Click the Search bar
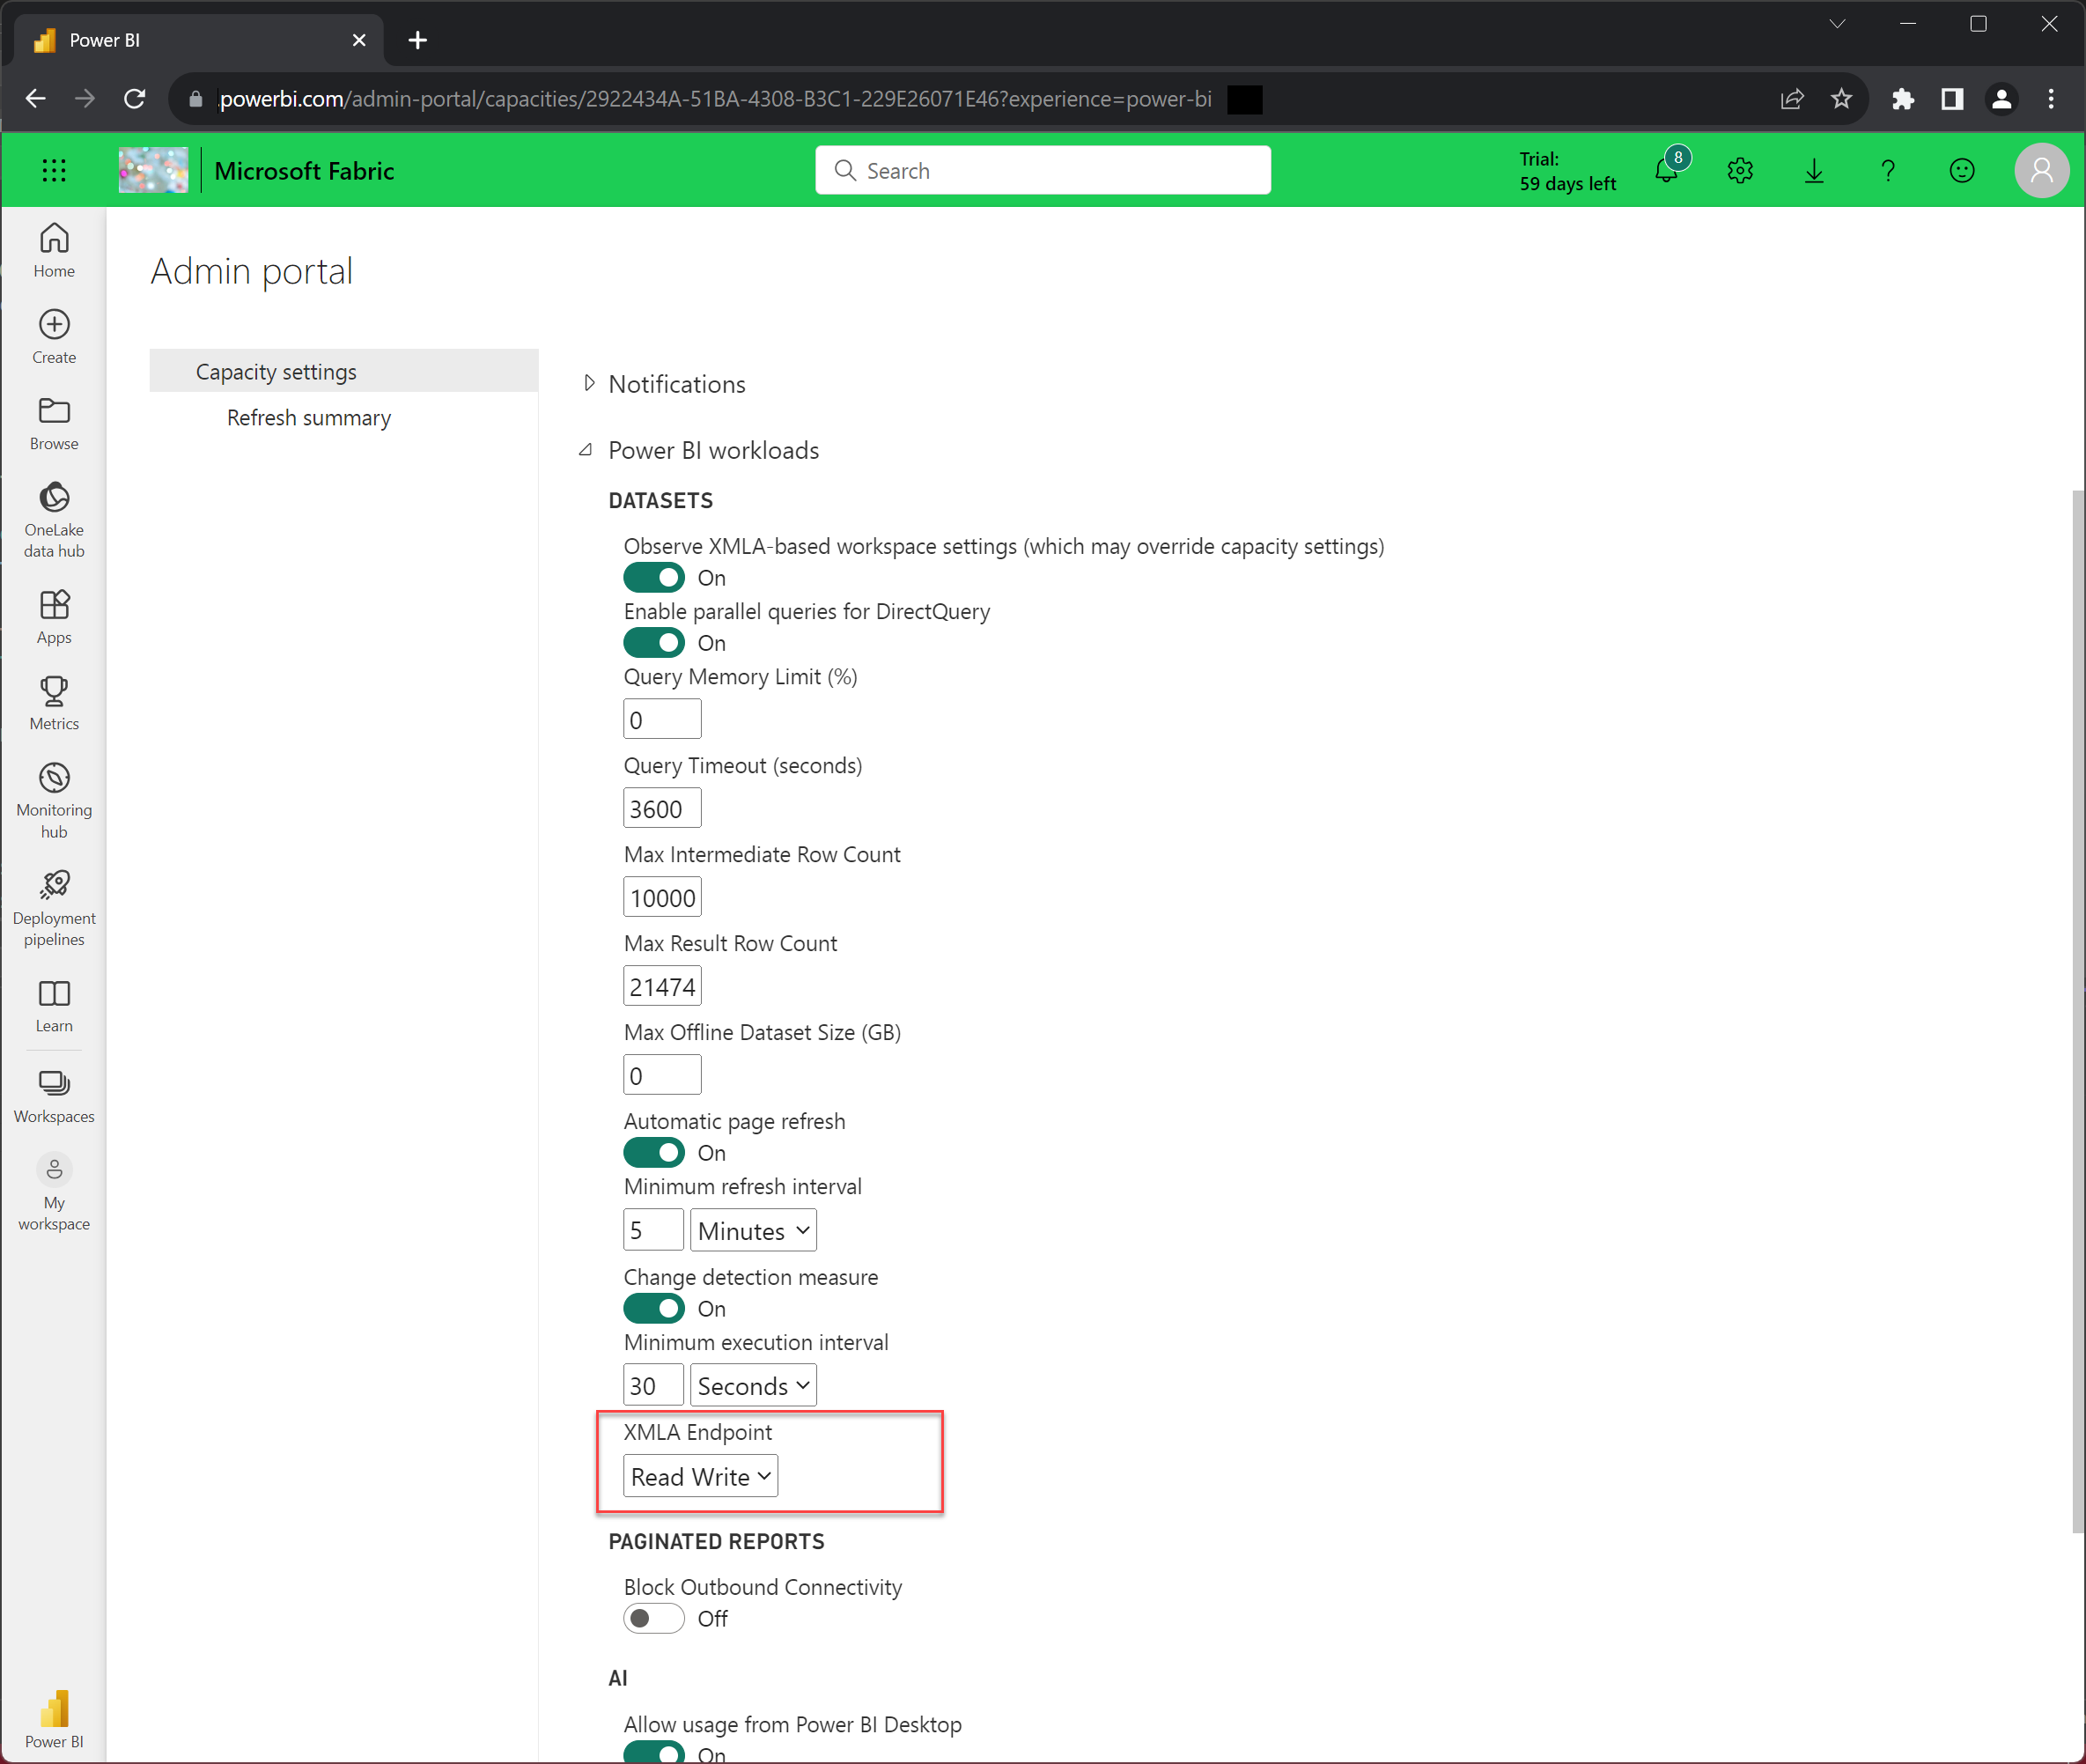Screen dimensions: 2086x1764 [x=1043, y=170]
